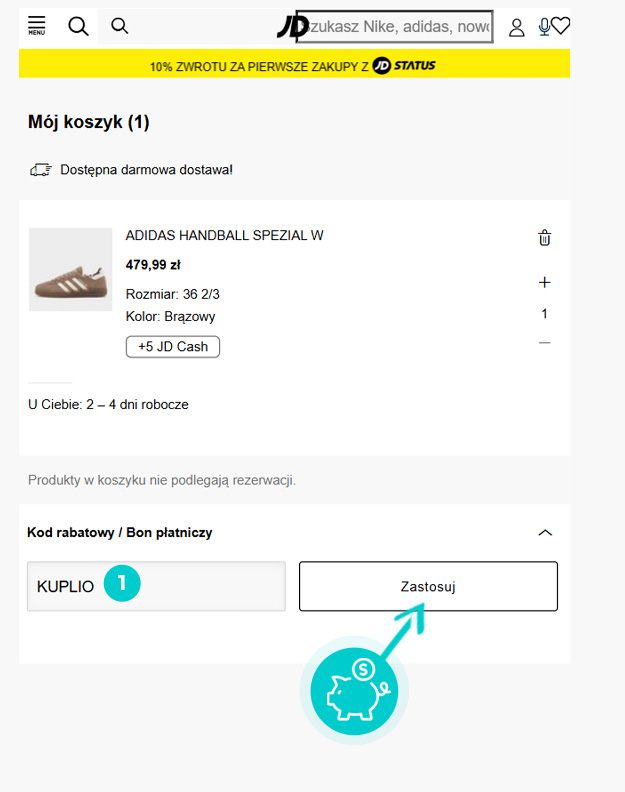Image resolution: width=625 pixels, height=792 pixels.
Task: Click the free delivery truck icon
Action: 41,170
